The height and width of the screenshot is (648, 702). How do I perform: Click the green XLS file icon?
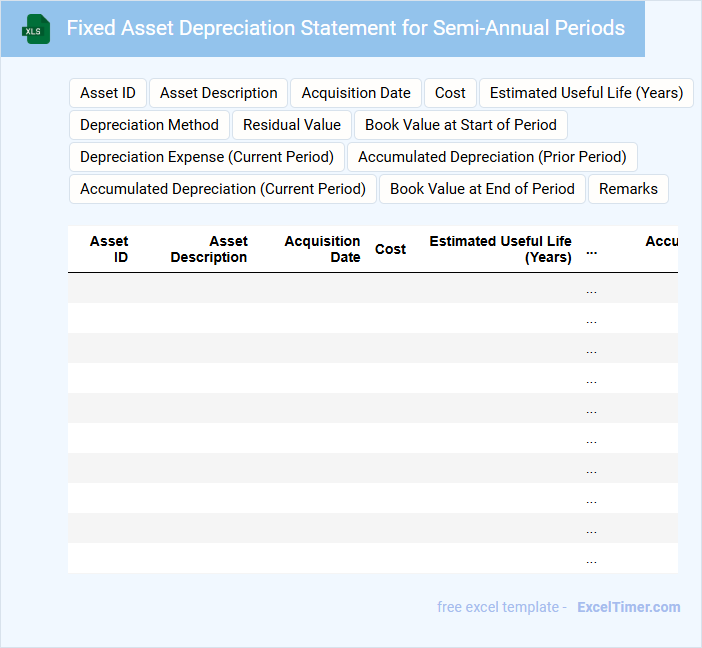pos(36,29)
